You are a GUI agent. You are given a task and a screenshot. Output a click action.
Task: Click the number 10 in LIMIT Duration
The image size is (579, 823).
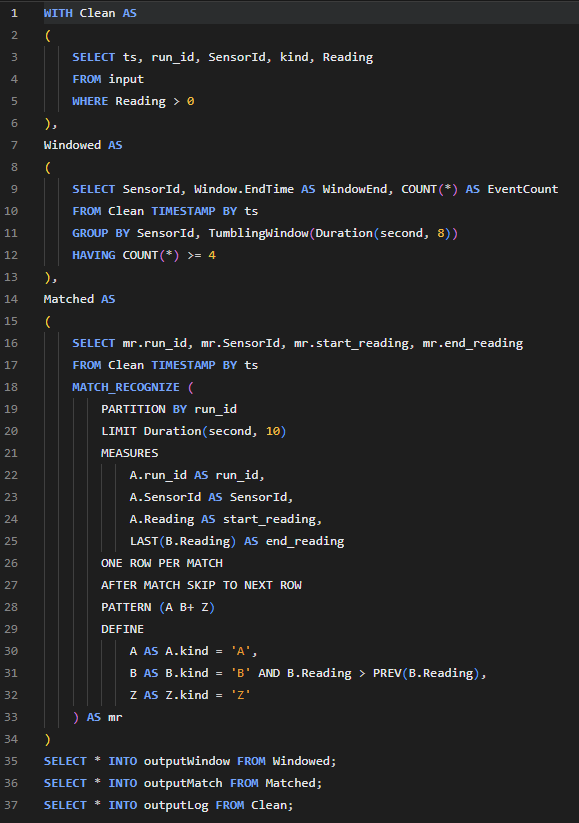273,431
